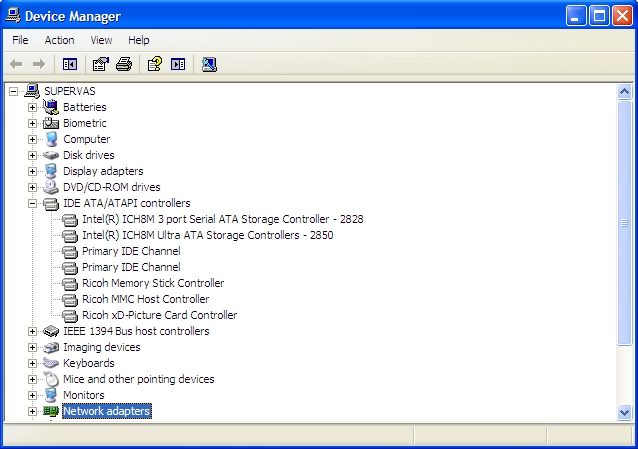The image size is (638, 449).
Task: Click the Print toolbar icon
Action: coord(124,64)
